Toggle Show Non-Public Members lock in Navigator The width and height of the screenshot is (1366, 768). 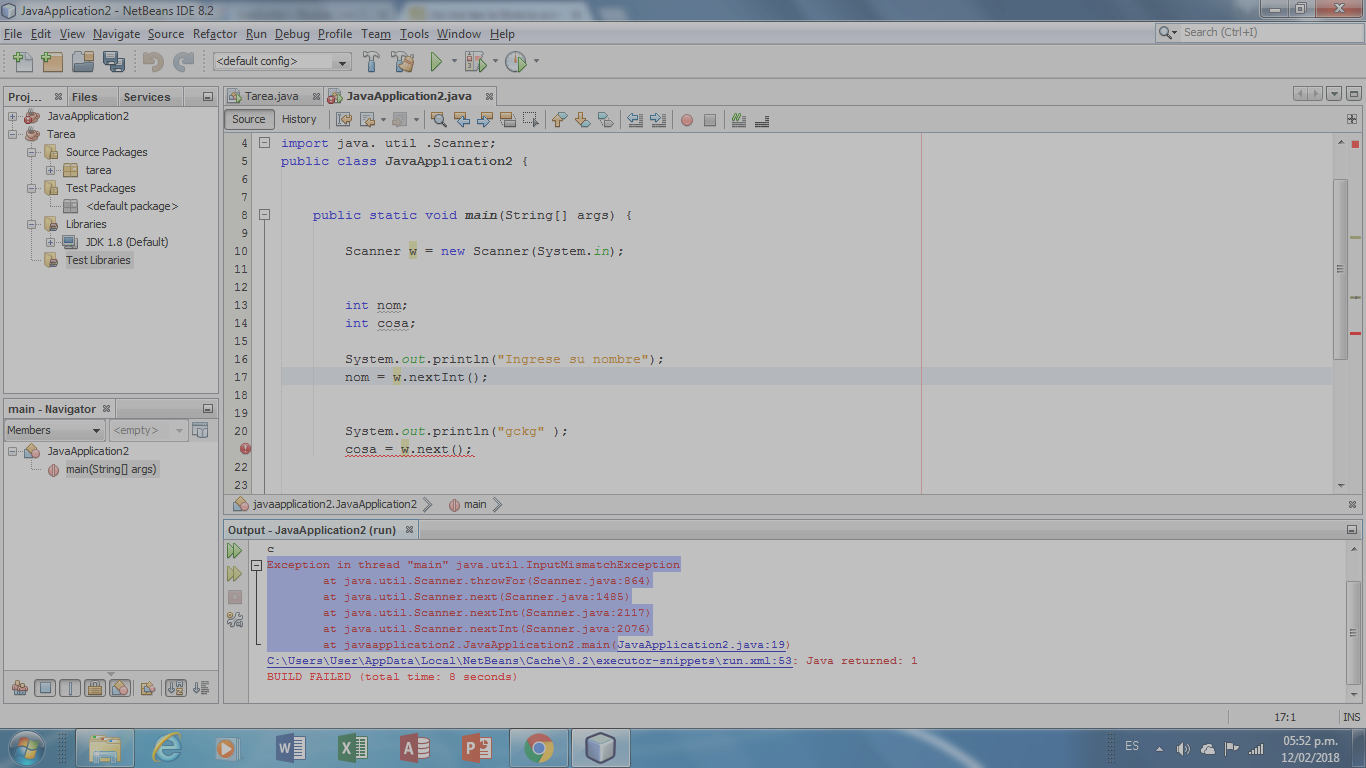coord(95,688)
